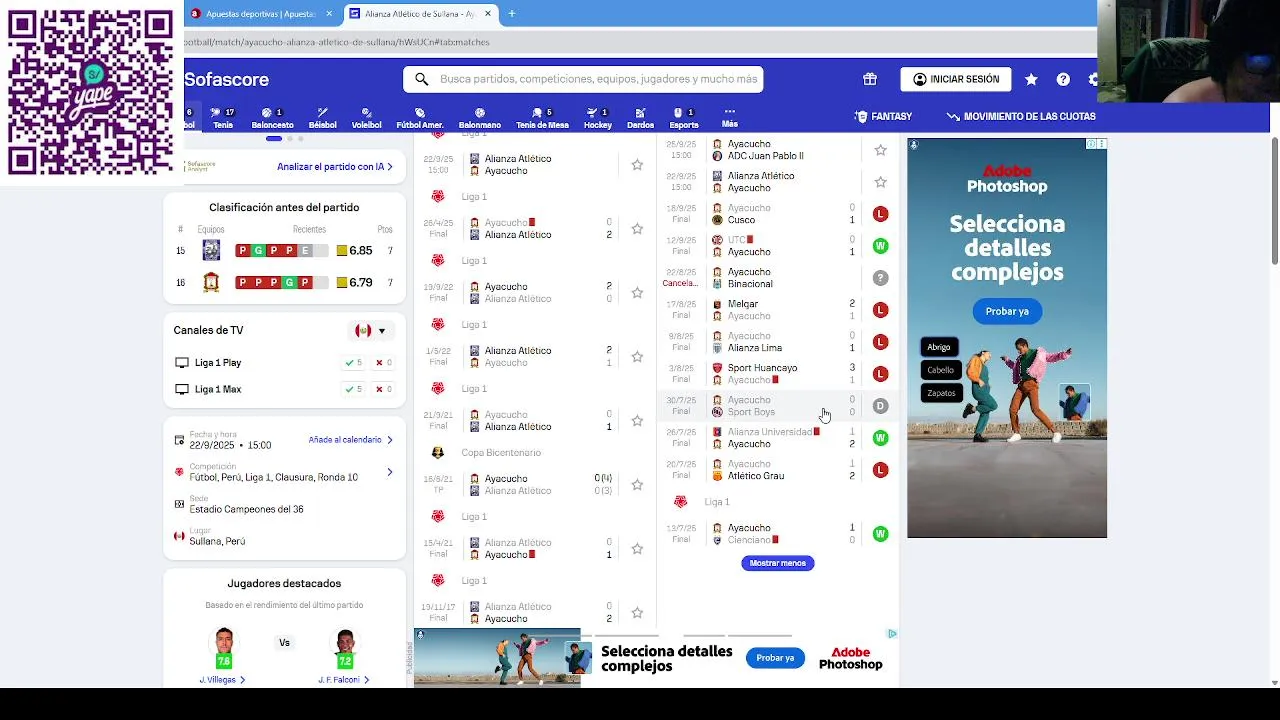Open favorites star icon in header
This screenshot has height=720, width=1280.
pyautogui.click(x=1031, y=79)
